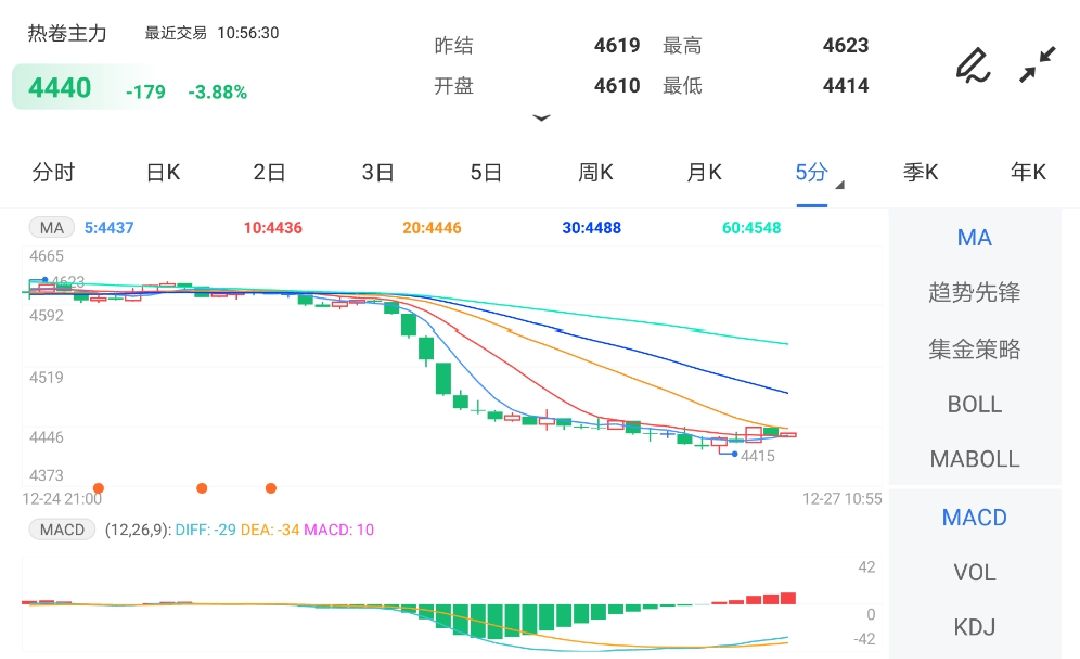Click the 10:4436 moving average value
The width and height of the screenshot is (1080, 659).
(x=273, y=228)
